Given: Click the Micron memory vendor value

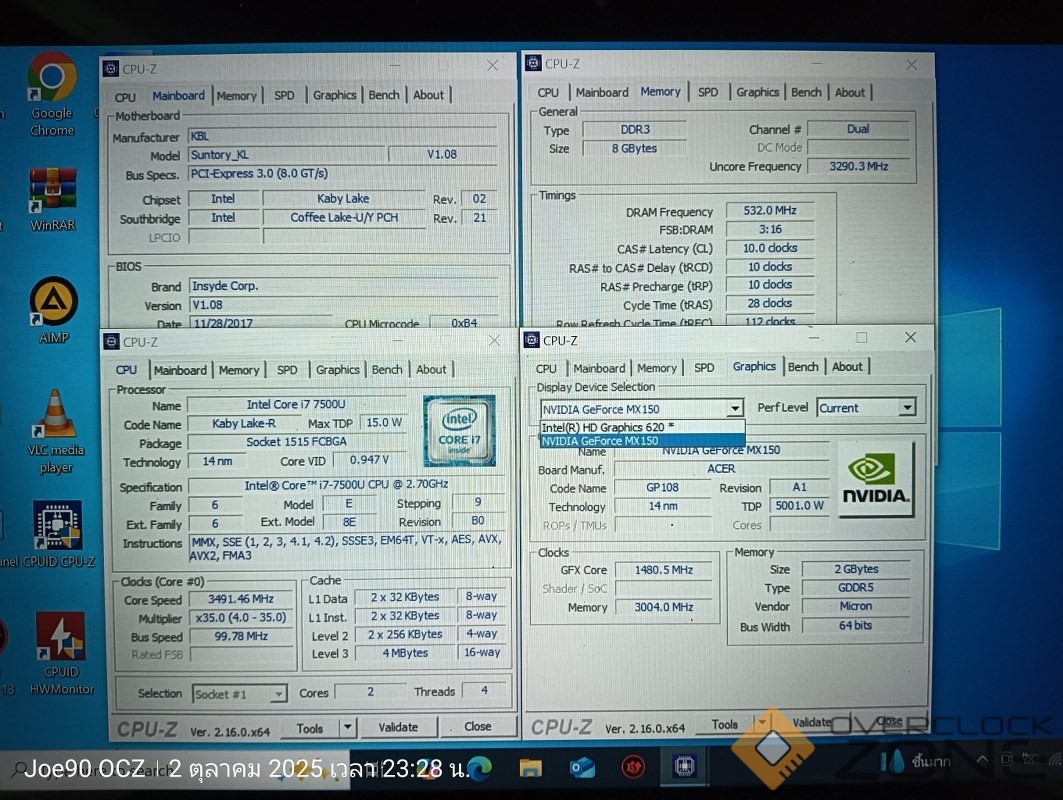Looking at the screenshot, I should point(856,606).
